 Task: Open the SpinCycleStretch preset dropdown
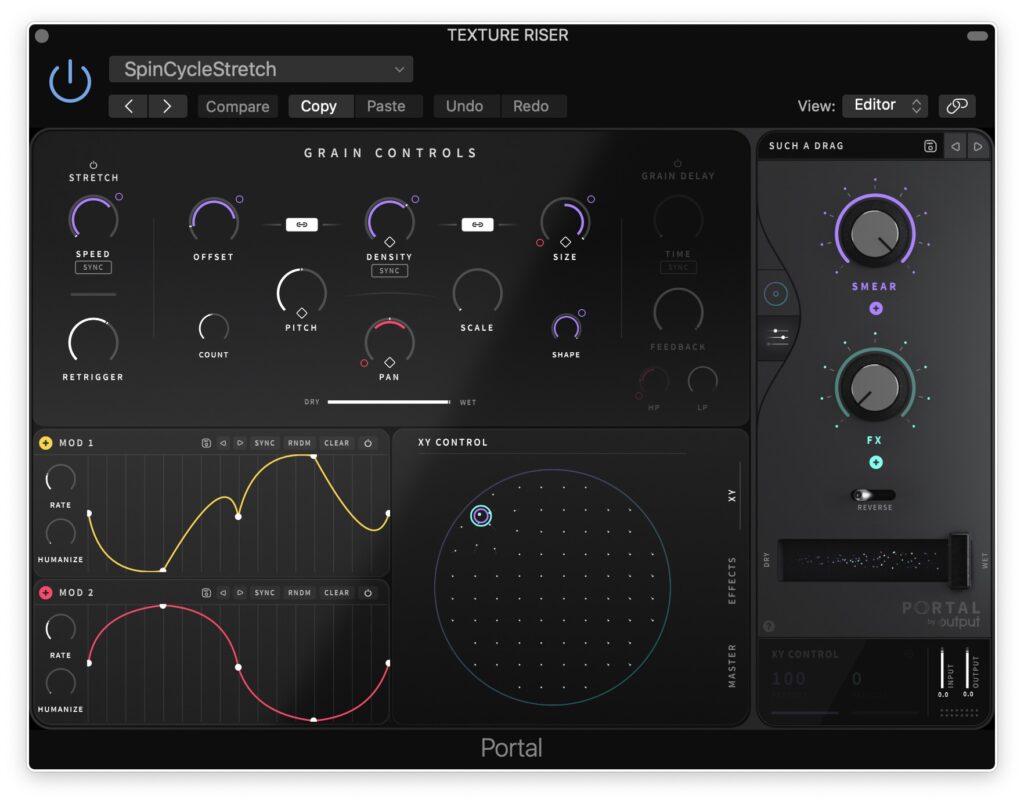[x=261, y=69]
